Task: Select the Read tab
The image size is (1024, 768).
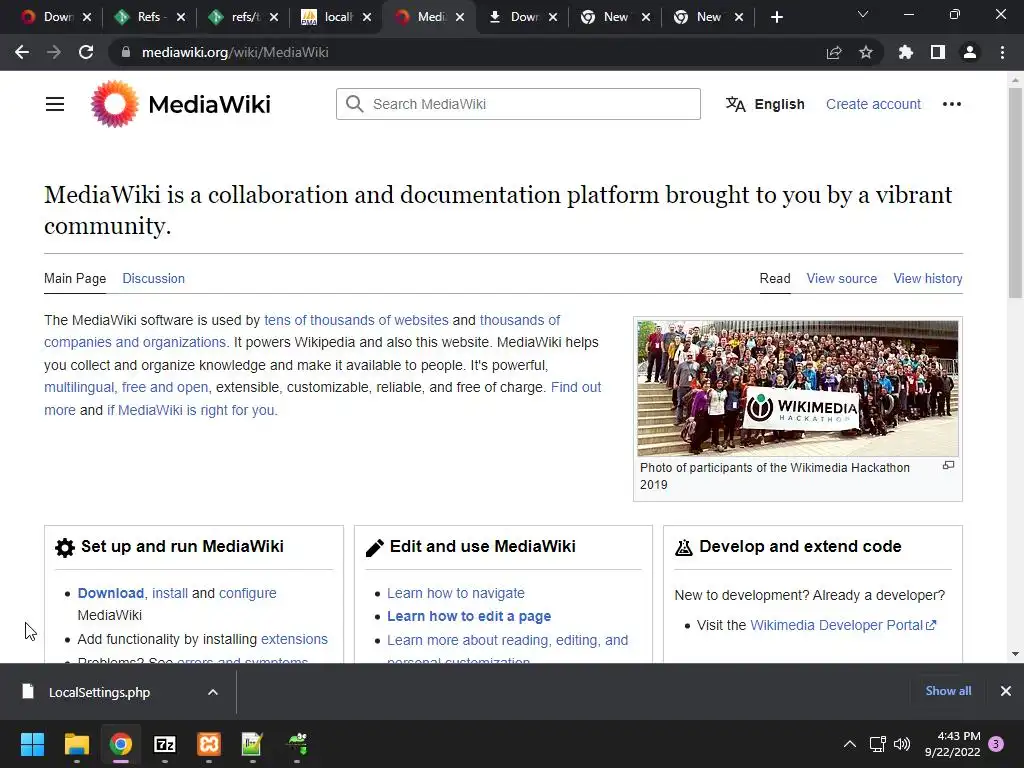Action: point(775,278)
